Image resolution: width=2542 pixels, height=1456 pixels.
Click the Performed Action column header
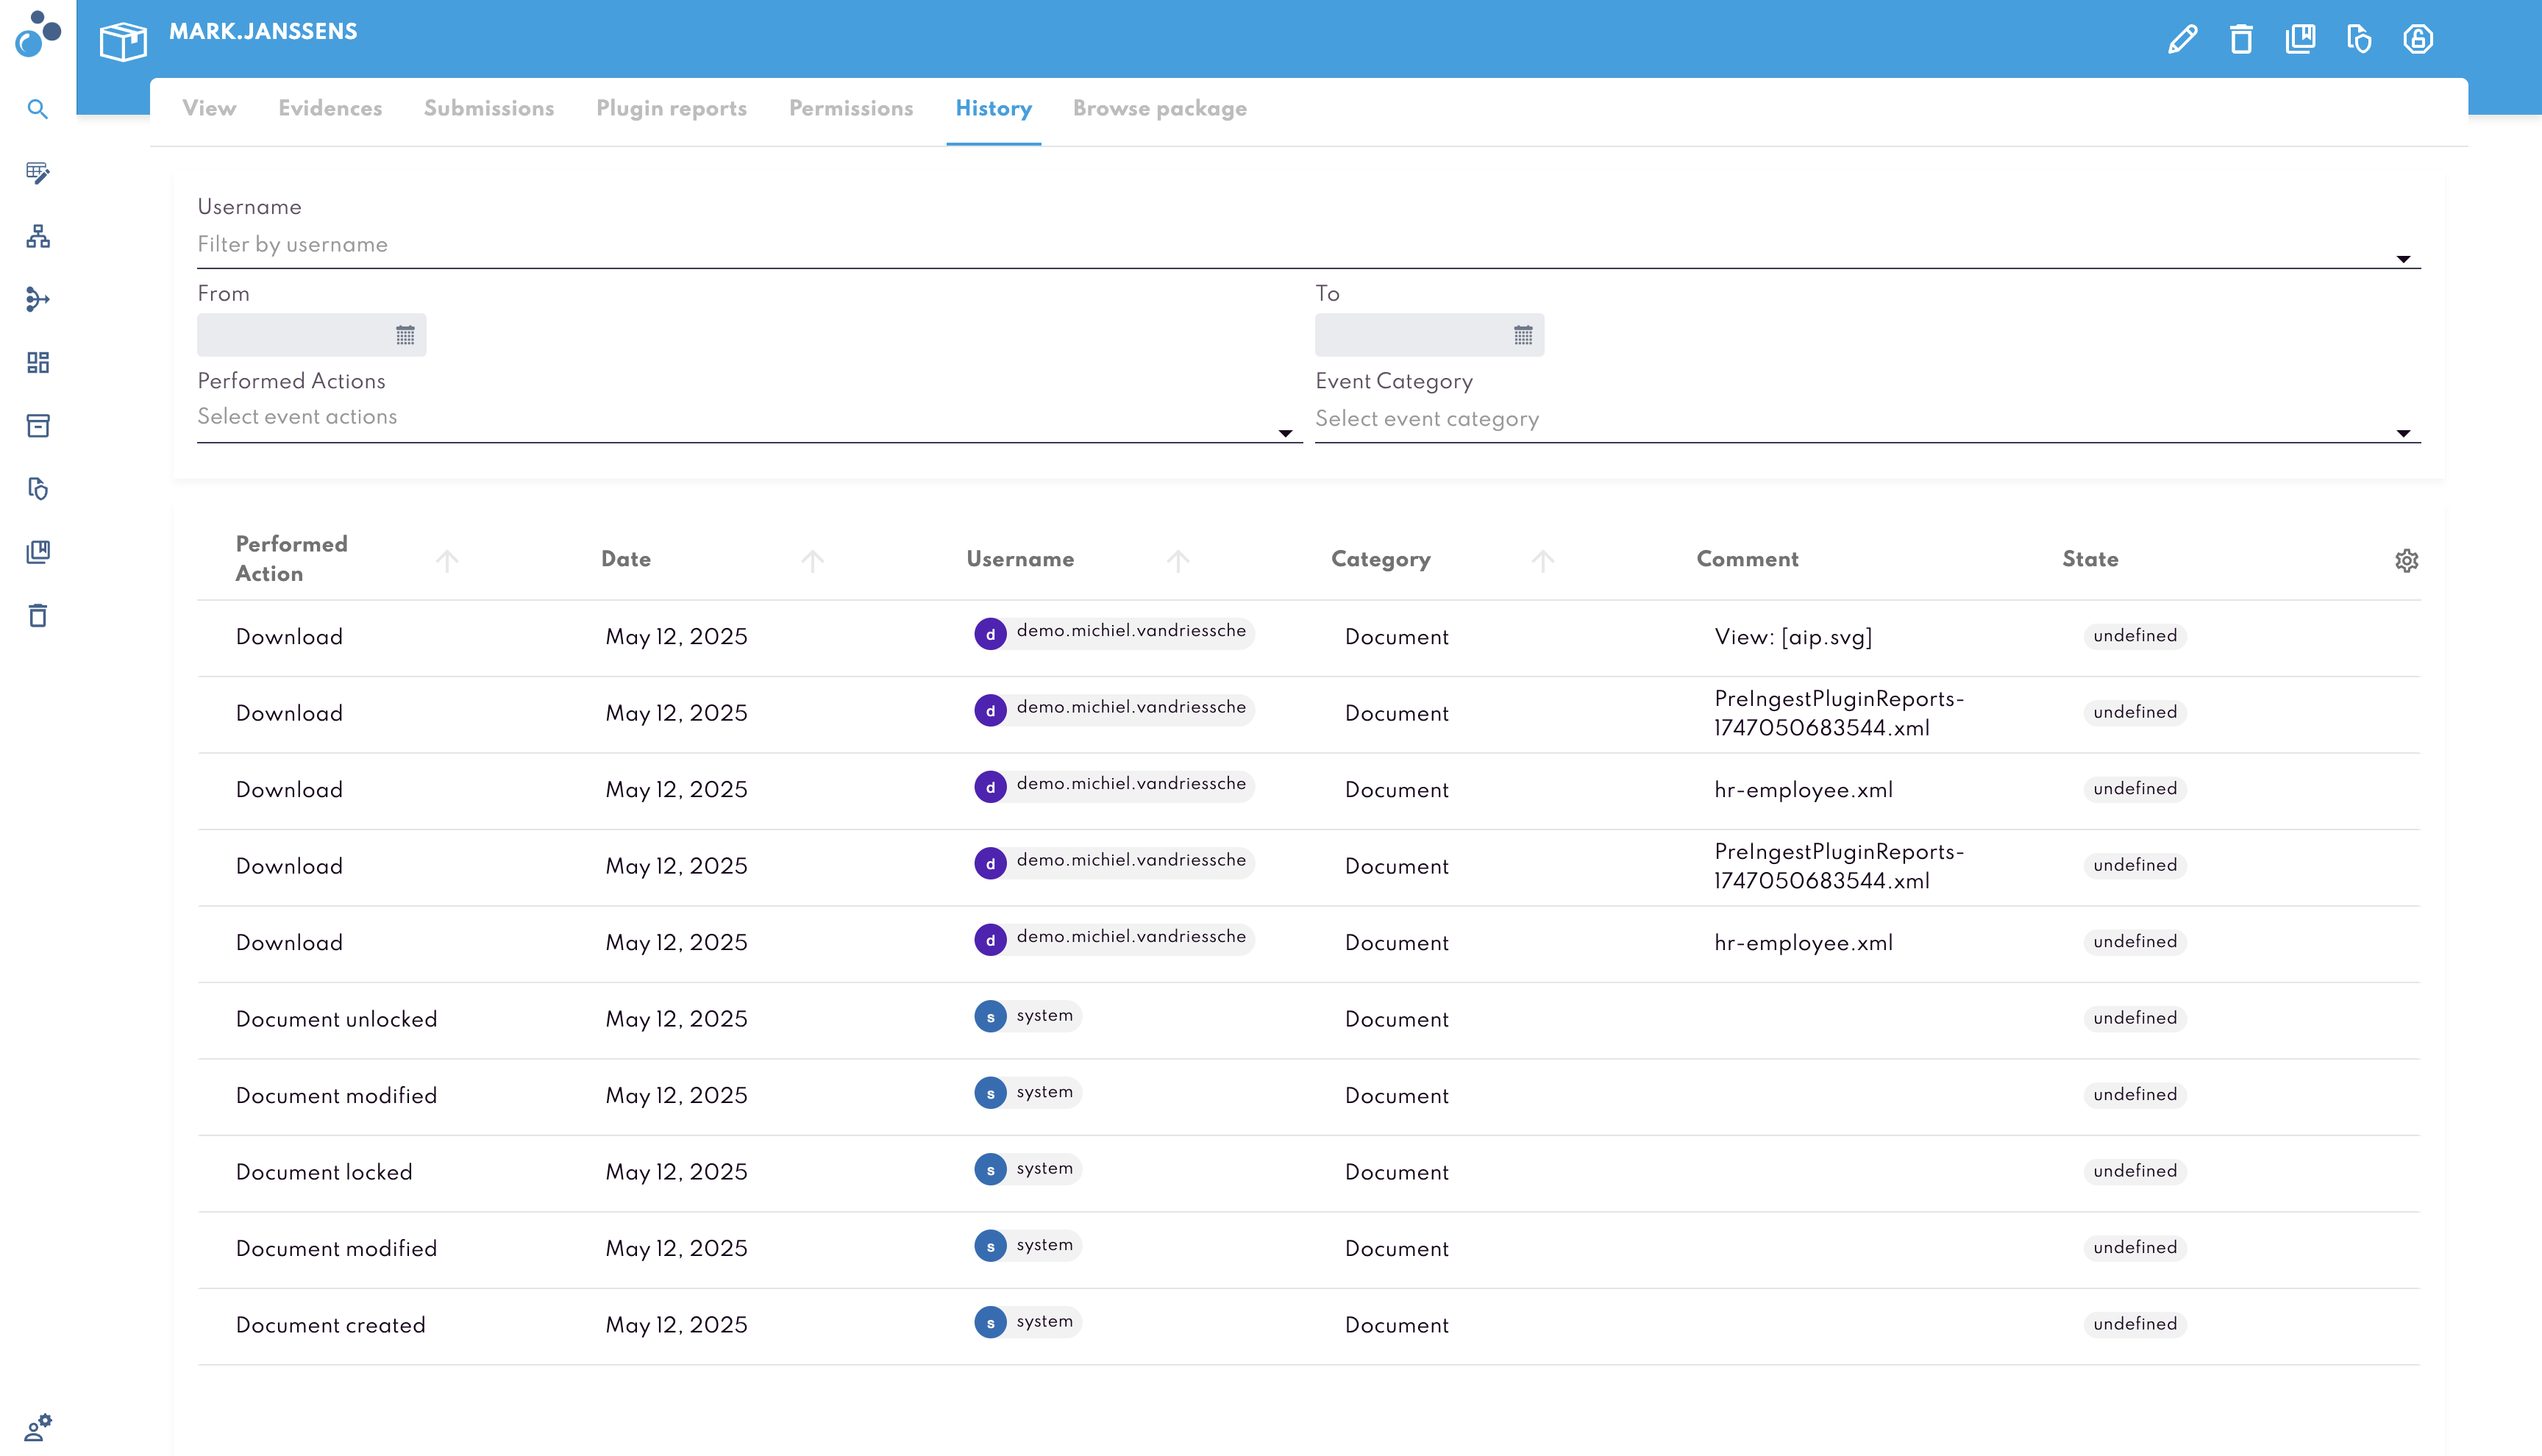coord(292,558)
